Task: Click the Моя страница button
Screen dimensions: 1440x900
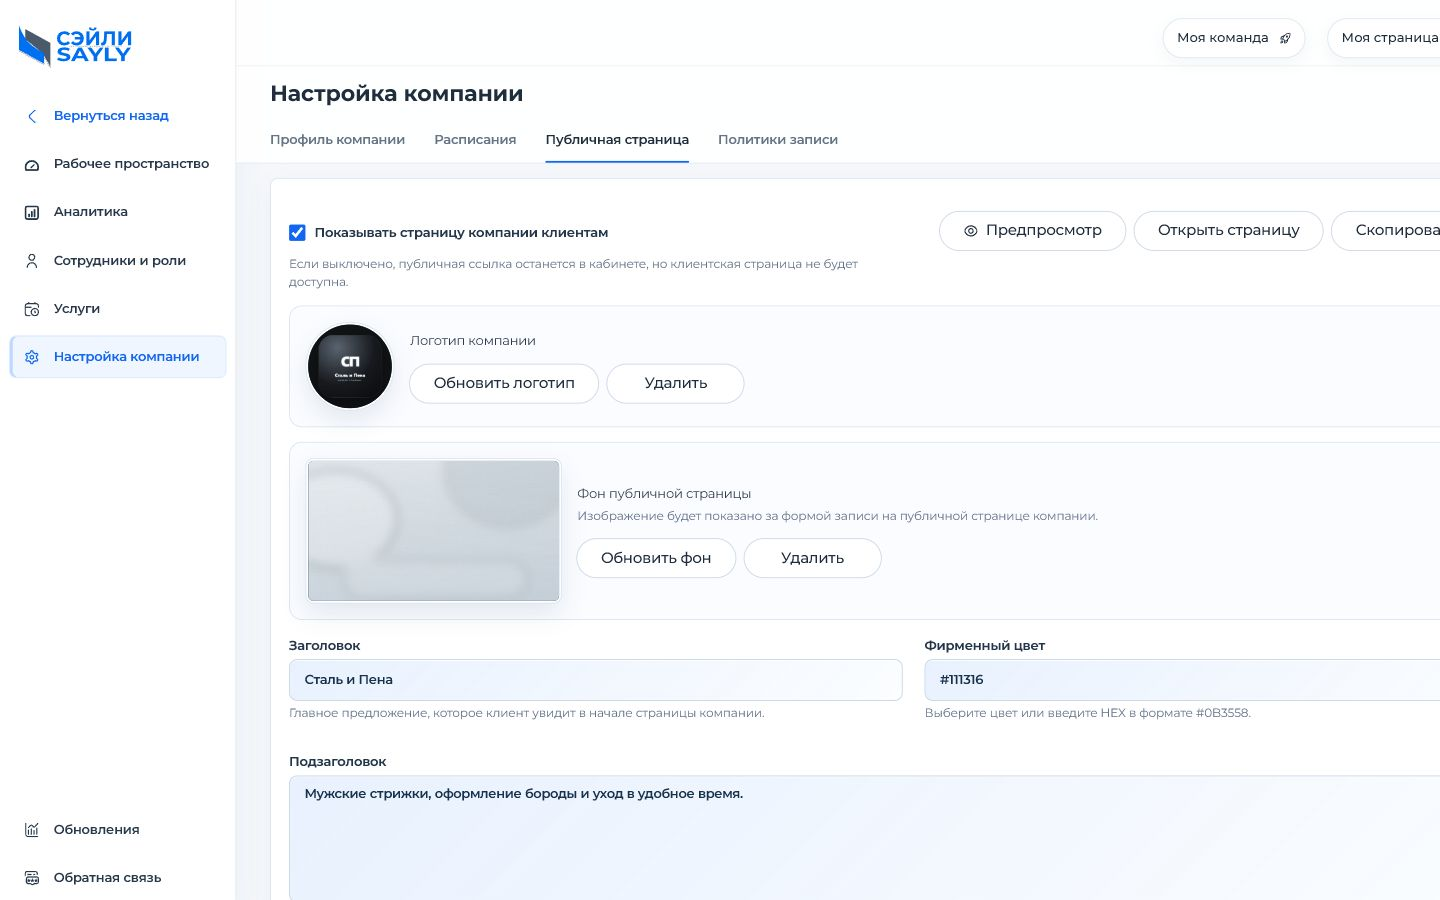Action: pos(1384,38)
